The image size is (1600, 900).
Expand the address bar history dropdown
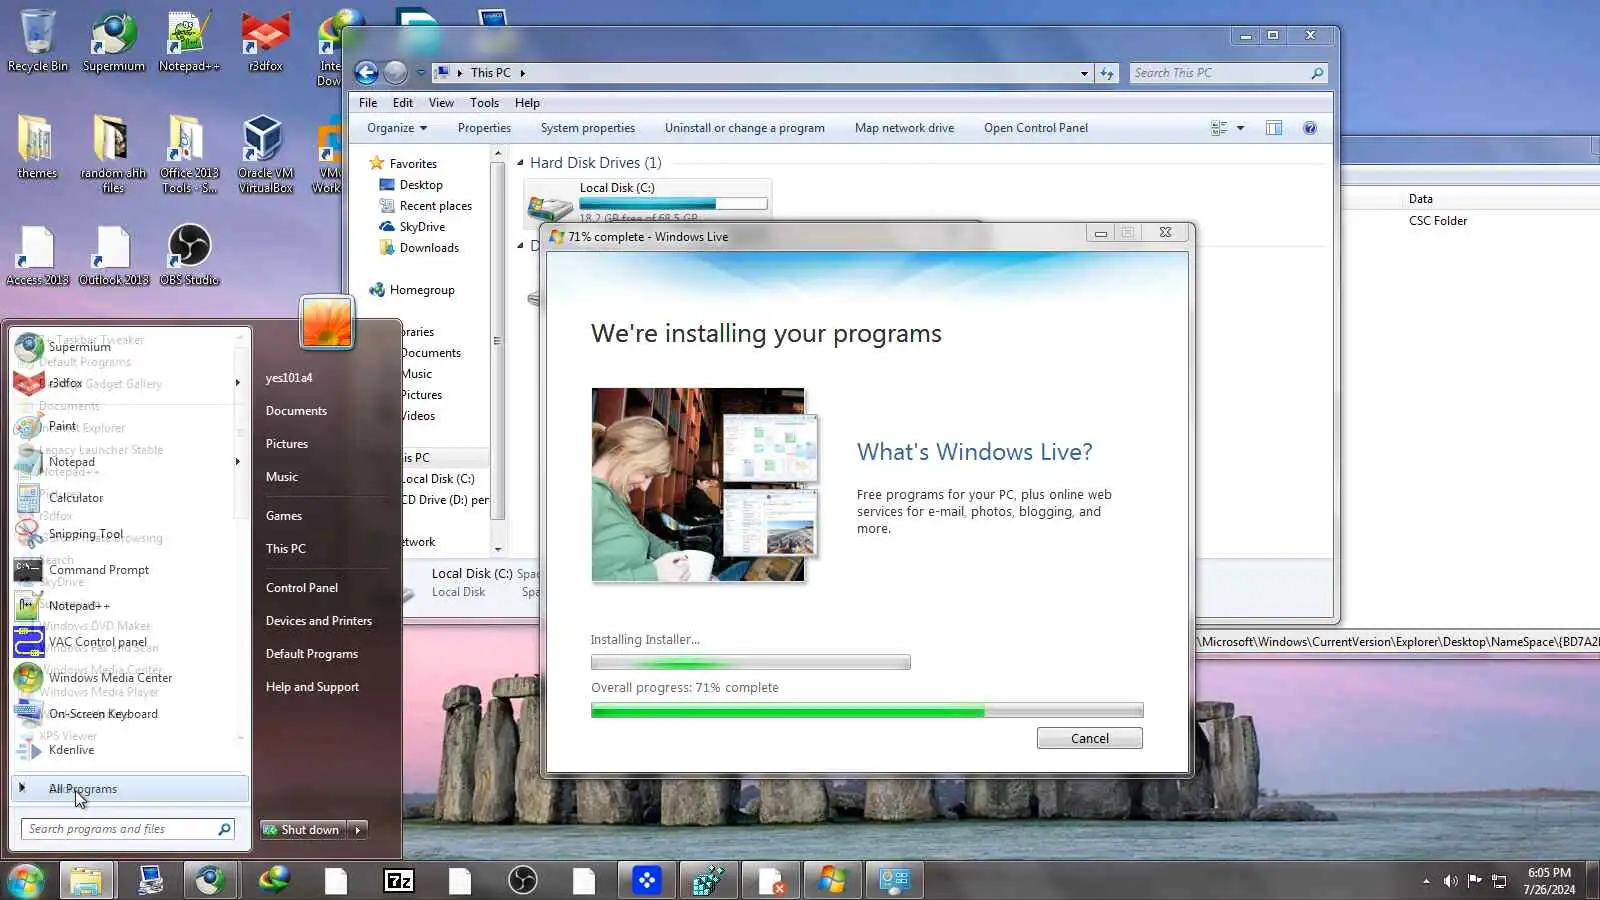[1084, 73]
